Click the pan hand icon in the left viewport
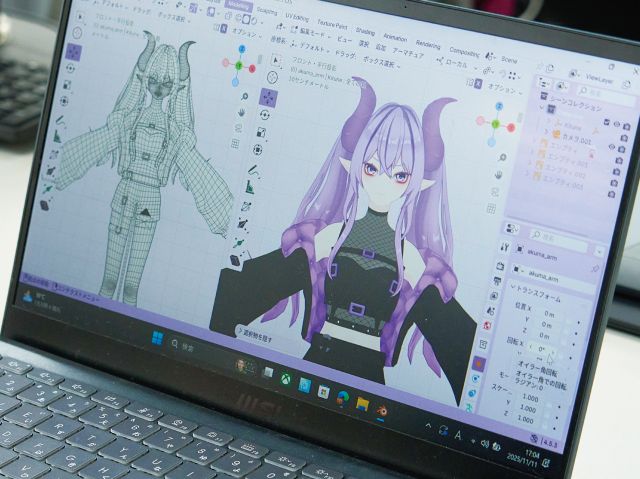The image size is (640, 479). (242, 112)
